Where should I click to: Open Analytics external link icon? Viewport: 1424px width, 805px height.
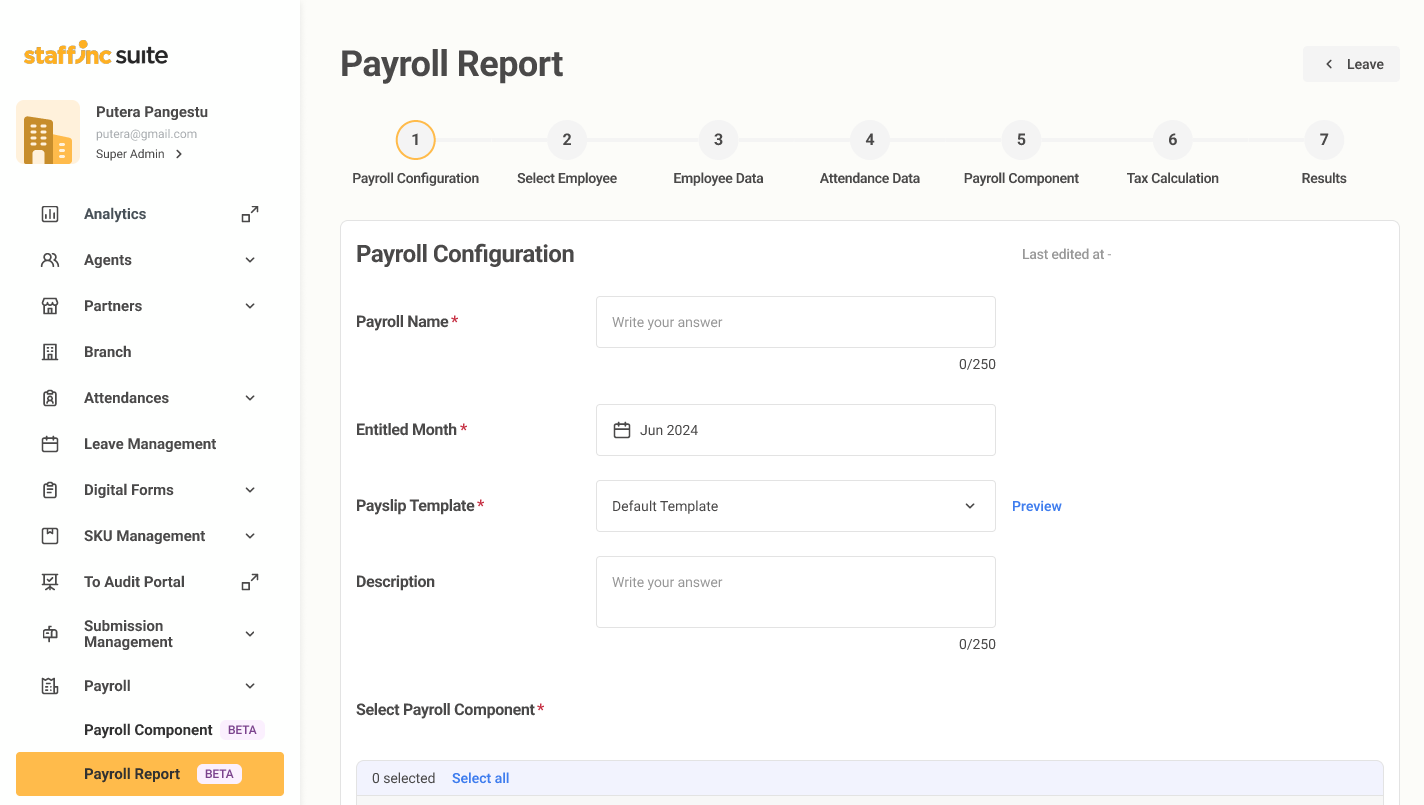[x=250, y=214]
